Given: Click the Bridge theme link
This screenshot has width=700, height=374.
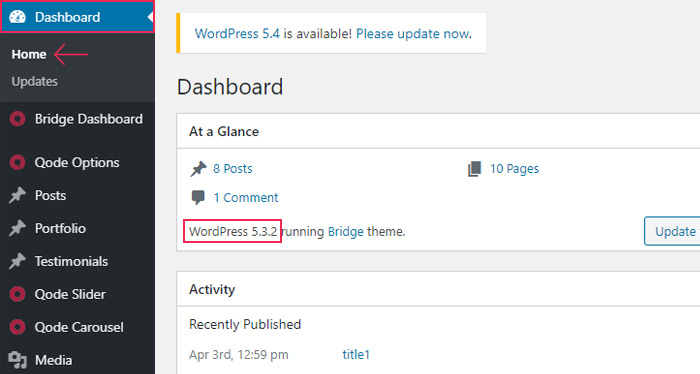Looking at the screenshot, I should (346, 232).
